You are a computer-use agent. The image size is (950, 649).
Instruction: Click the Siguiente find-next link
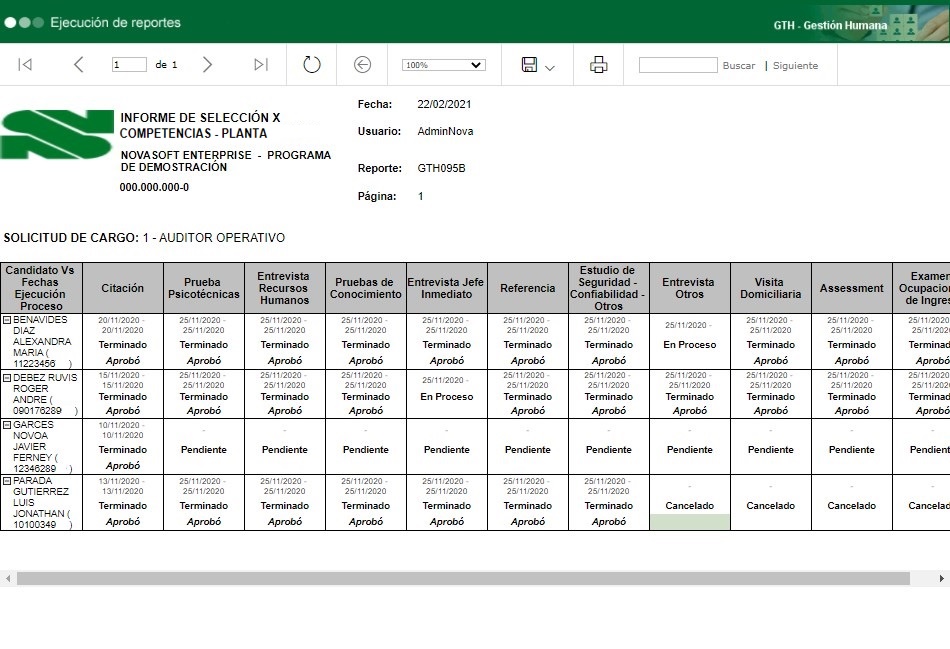795,66
